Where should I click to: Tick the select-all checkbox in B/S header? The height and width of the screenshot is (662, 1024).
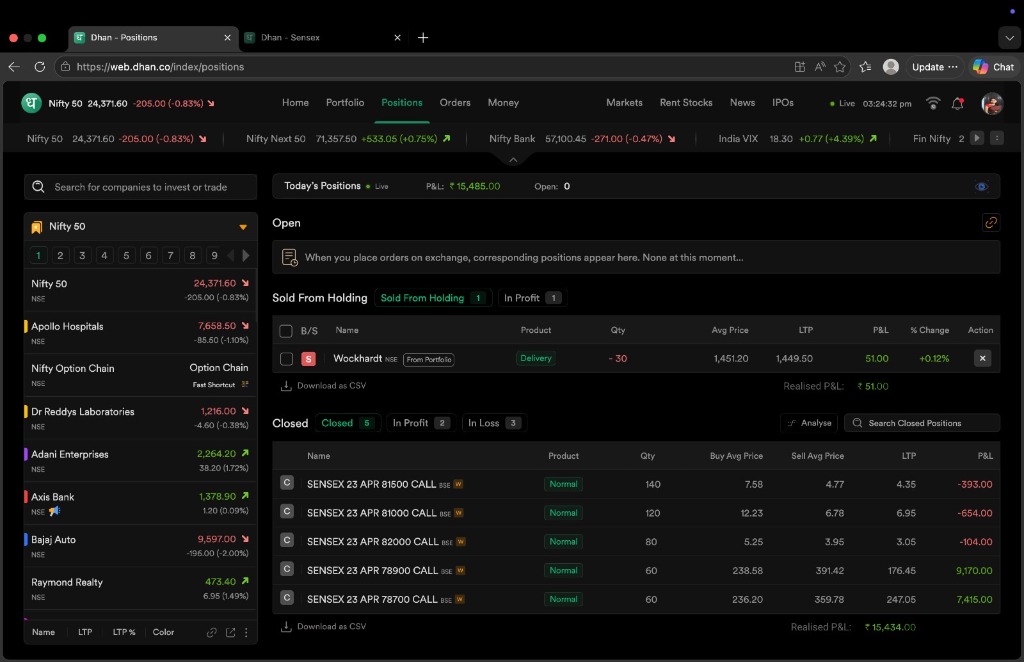286,331
